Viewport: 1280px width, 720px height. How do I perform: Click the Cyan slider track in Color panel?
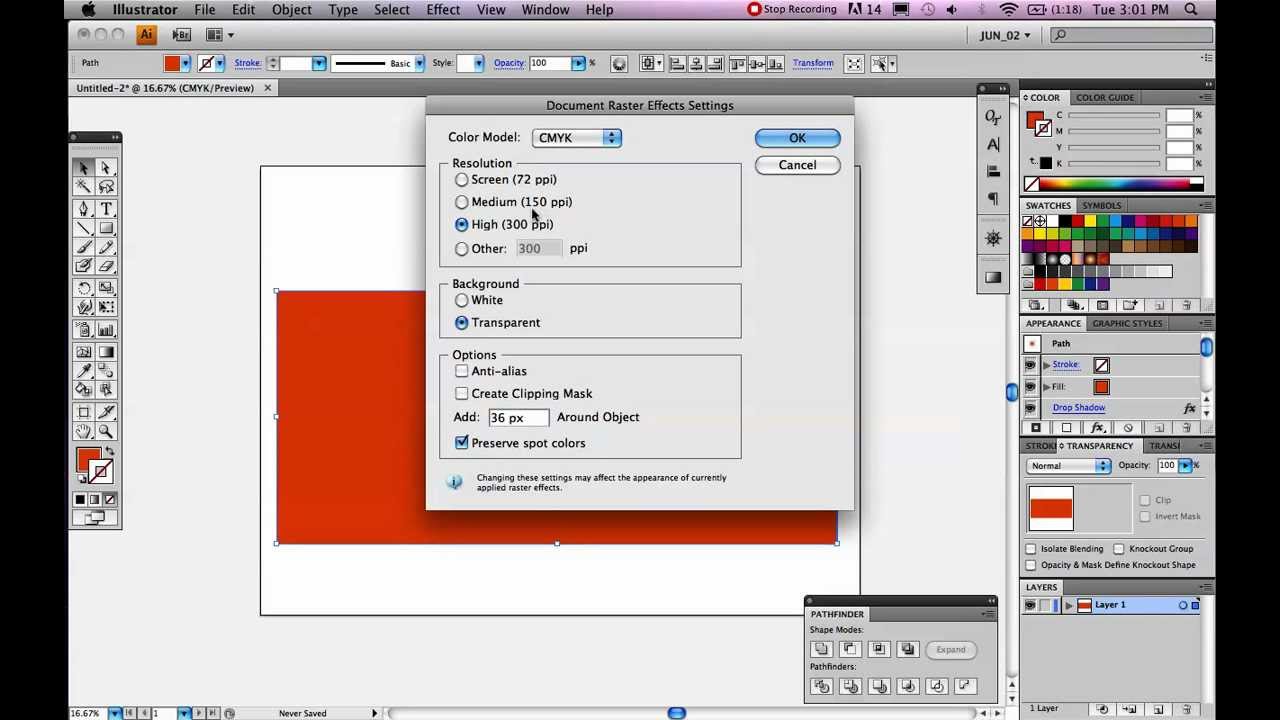coord(1113,116)
